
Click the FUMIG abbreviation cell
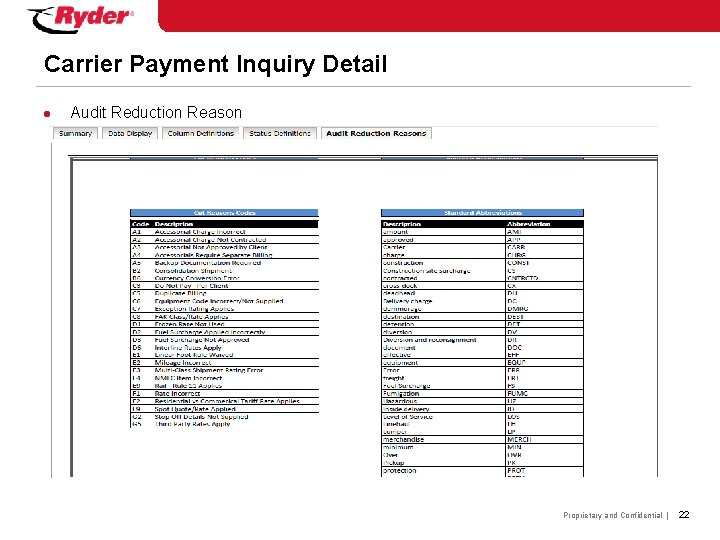pyautogui.click(x=545, y=394)
